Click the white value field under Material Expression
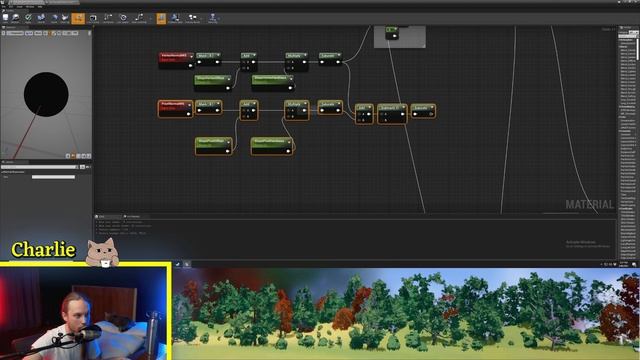The image size is (640, 360). tap(53, 177)
